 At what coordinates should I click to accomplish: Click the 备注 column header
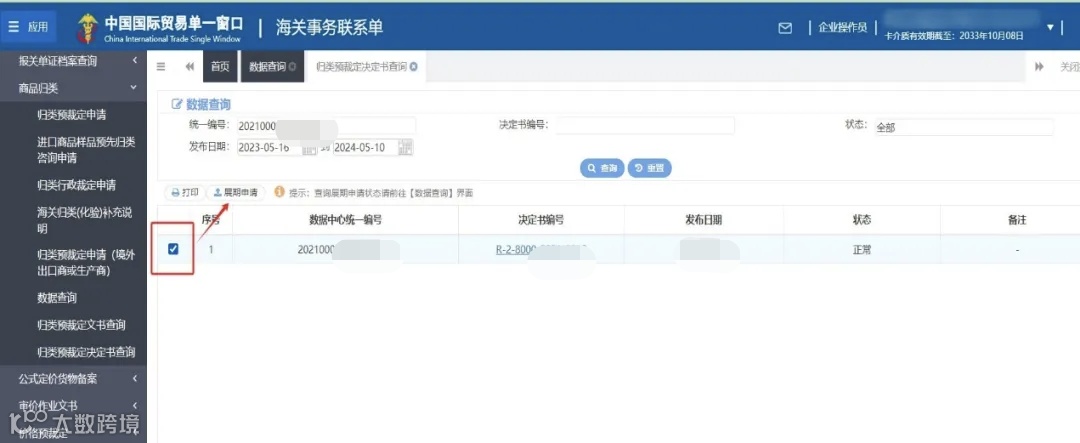click(x=1017, y=220)
